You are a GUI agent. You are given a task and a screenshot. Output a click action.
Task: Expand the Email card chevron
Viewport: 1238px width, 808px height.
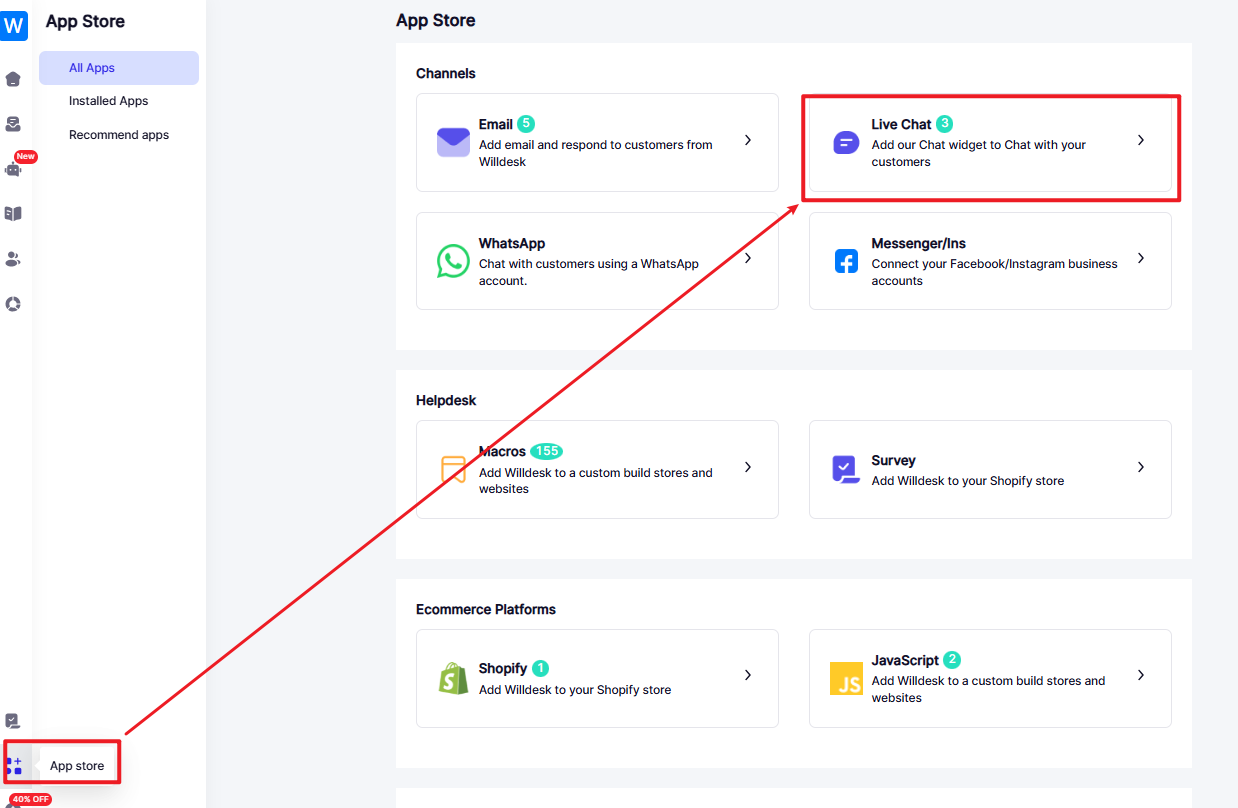tap(748, 140)
